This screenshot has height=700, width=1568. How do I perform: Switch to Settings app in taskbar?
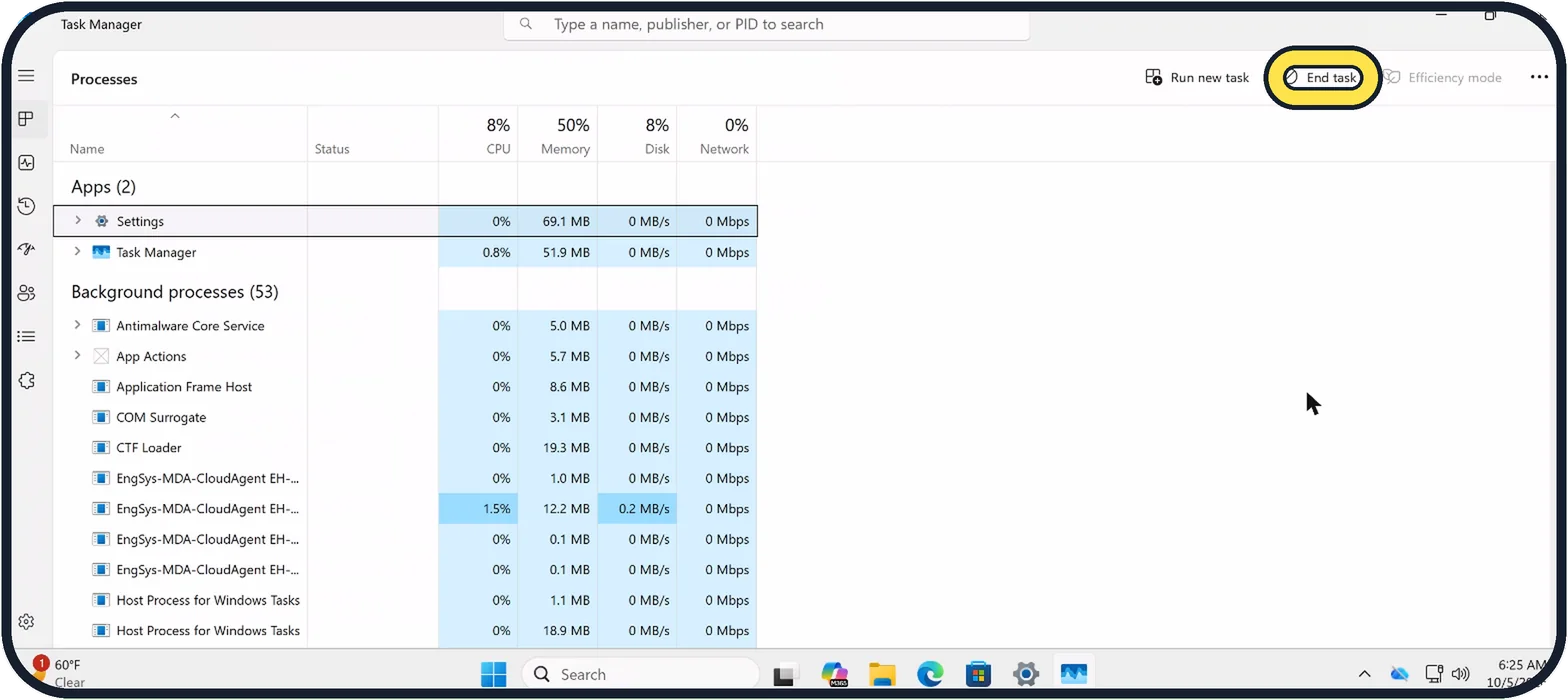1026,674
